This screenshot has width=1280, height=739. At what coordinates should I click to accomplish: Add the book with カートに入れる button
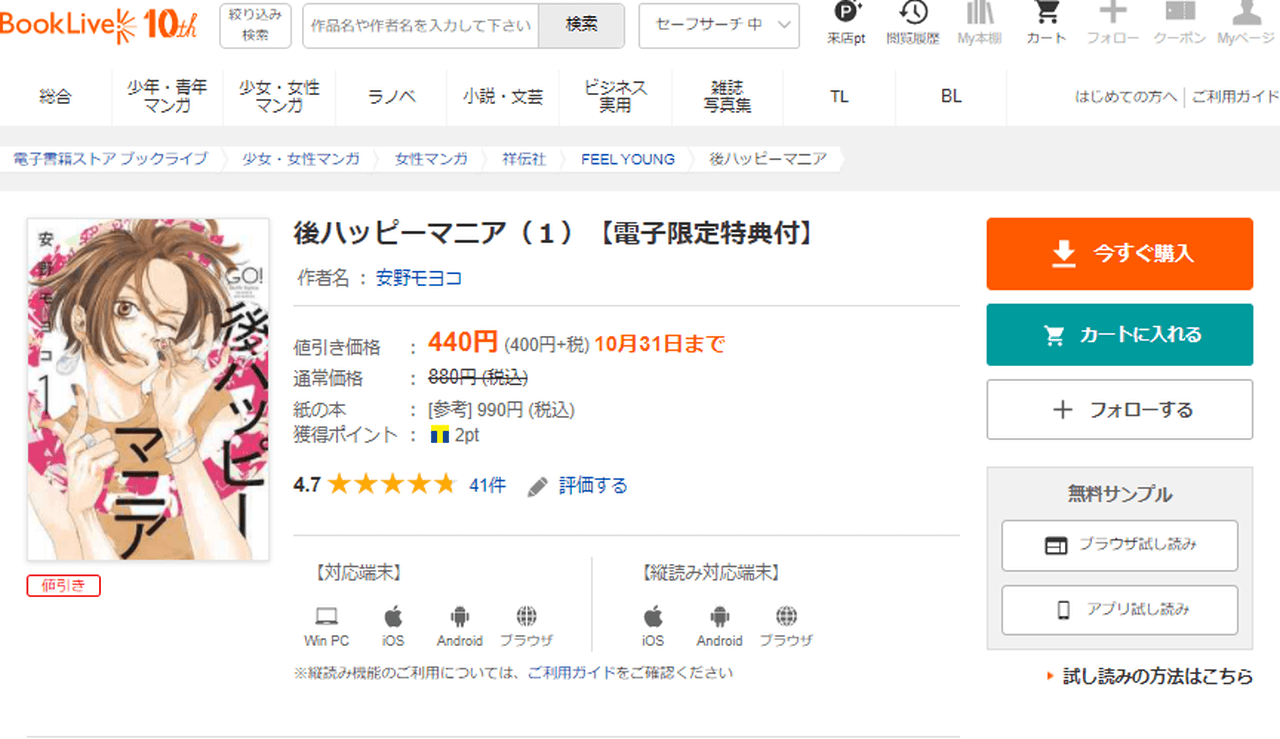click(1119, 335)
